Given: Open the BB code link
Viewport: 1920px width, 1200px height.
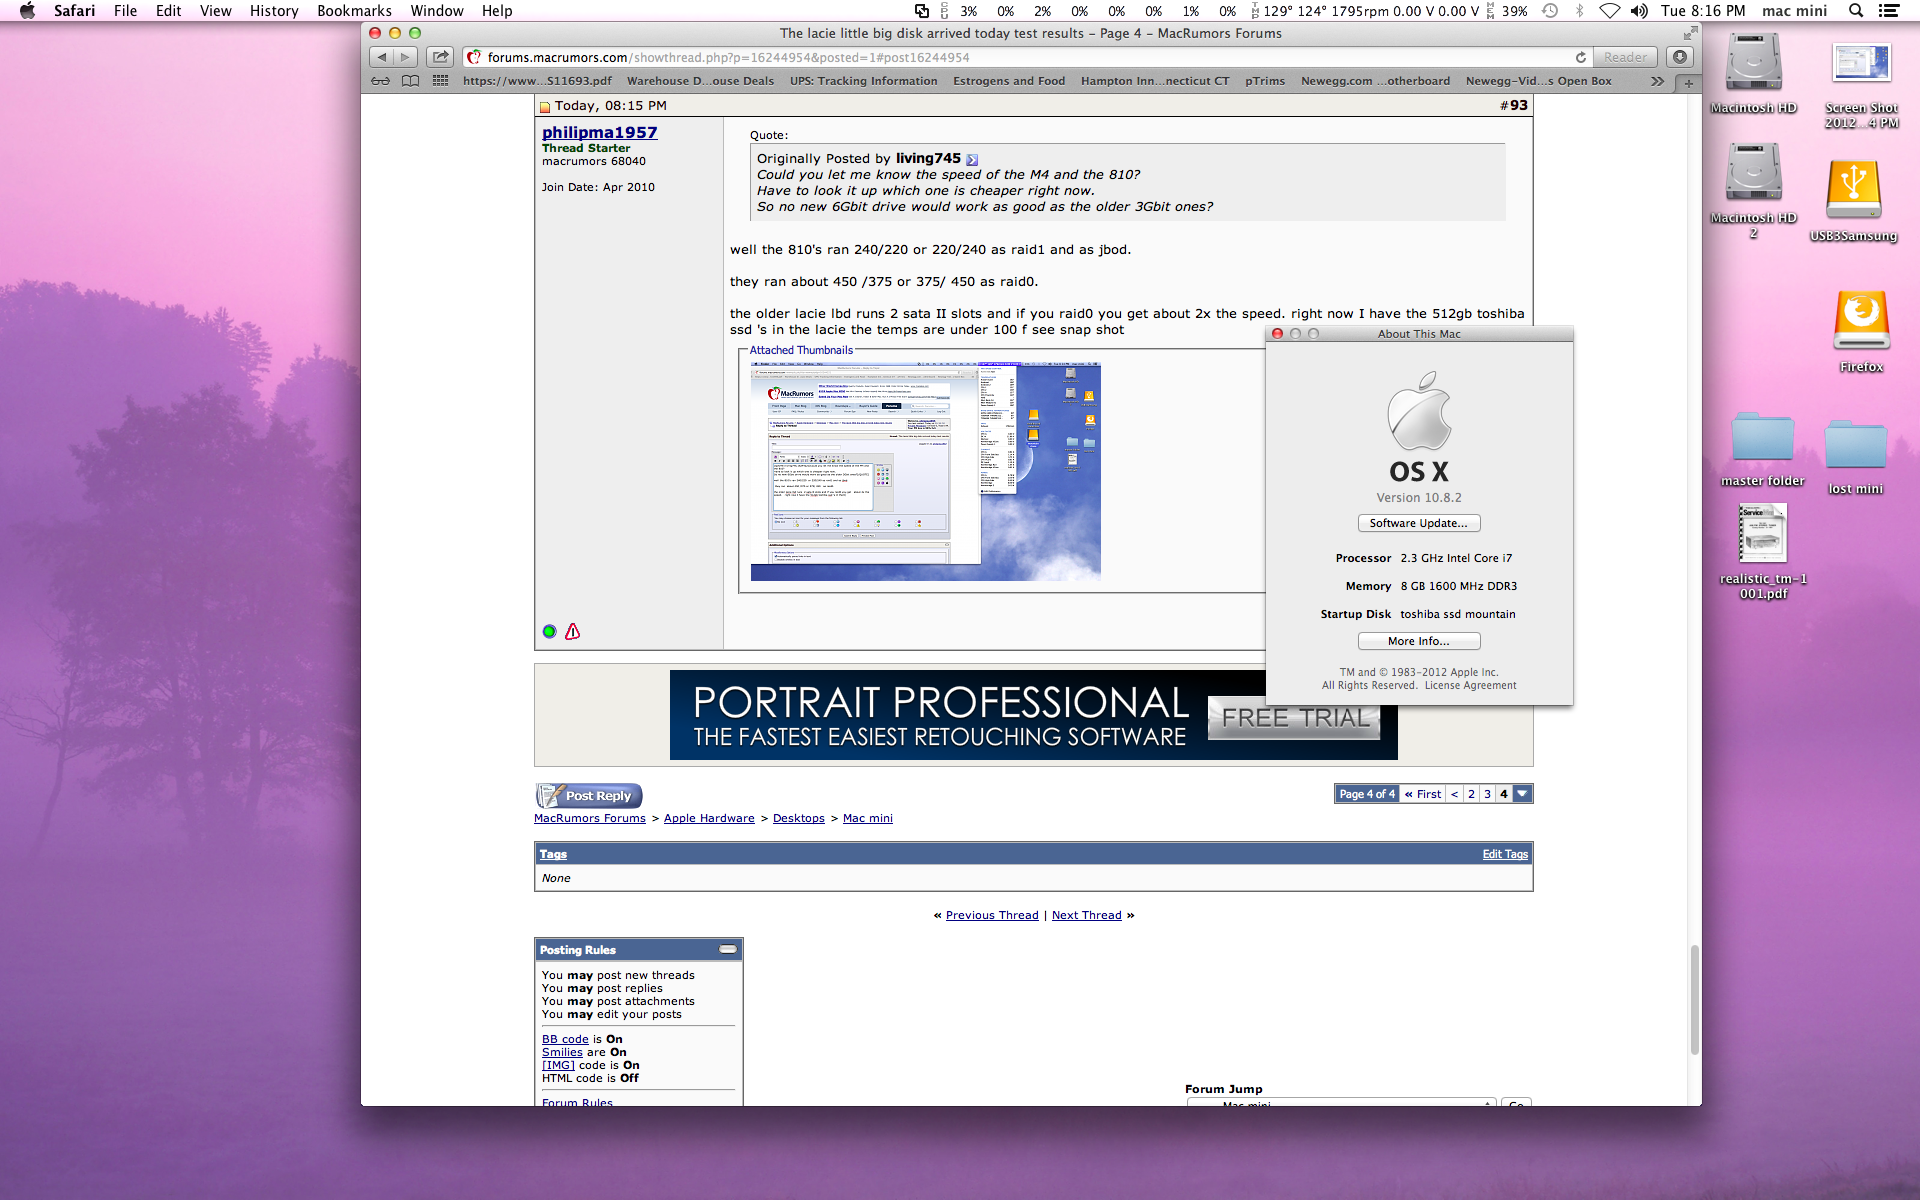Looking at the screenshot, I should (x=565, y=1039).
